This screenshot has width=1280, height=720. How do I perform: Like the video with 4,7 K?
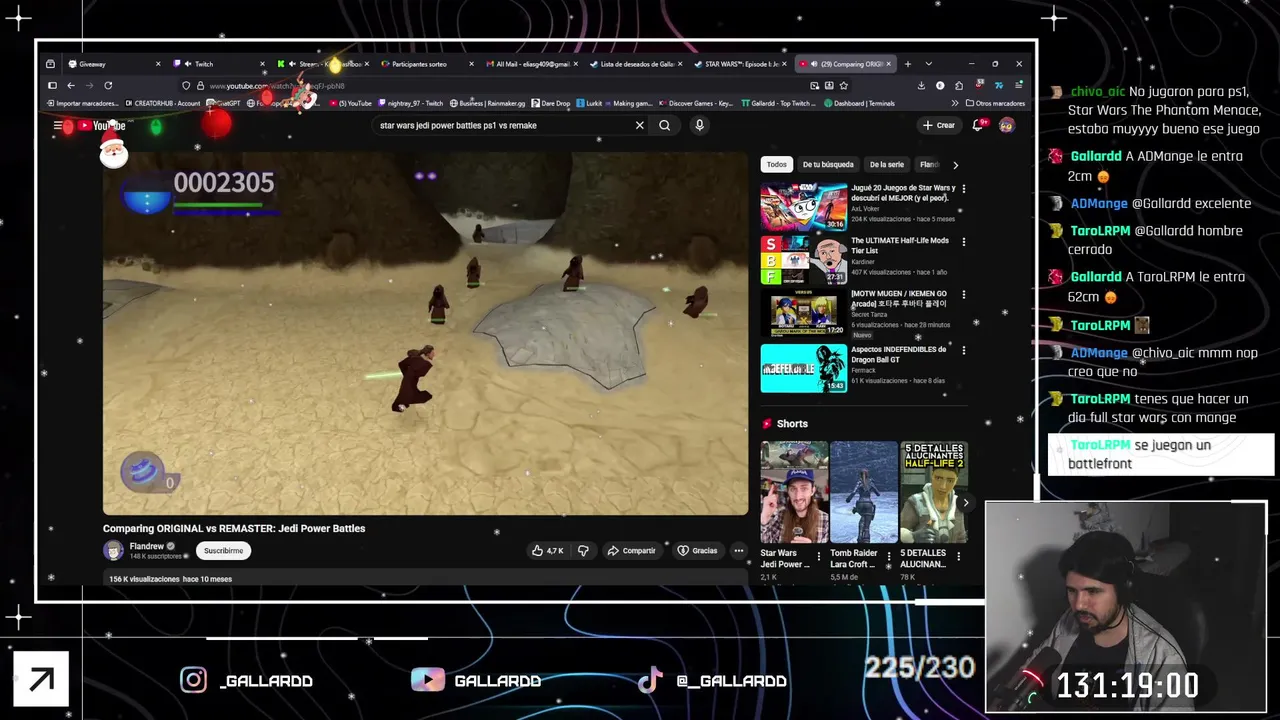tap(548, 550)
